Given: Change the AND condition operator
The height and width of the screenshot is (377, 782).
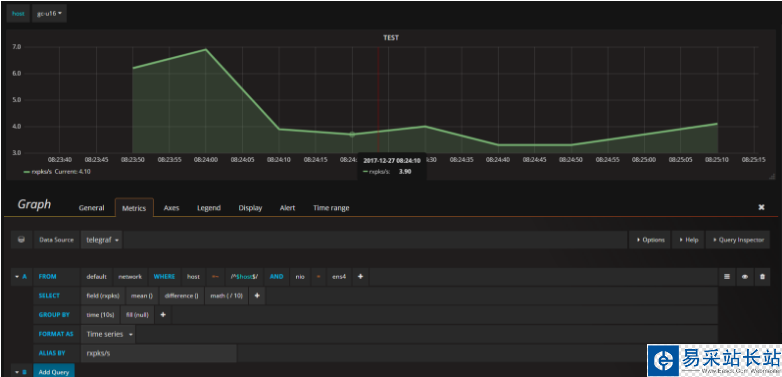Looking at the screenshot, I should pos(276,277).
